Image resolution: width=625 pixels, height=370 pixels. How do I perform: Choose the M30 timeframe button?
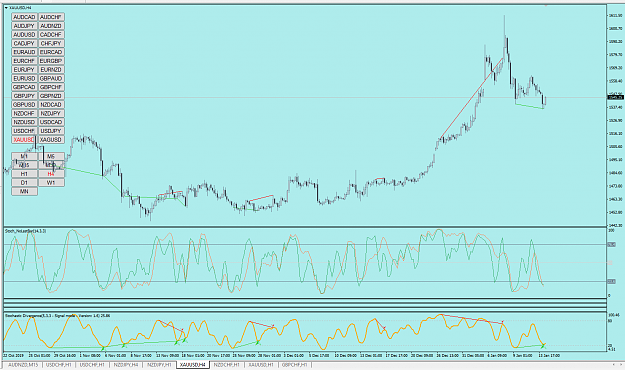[x=51, y=165]
